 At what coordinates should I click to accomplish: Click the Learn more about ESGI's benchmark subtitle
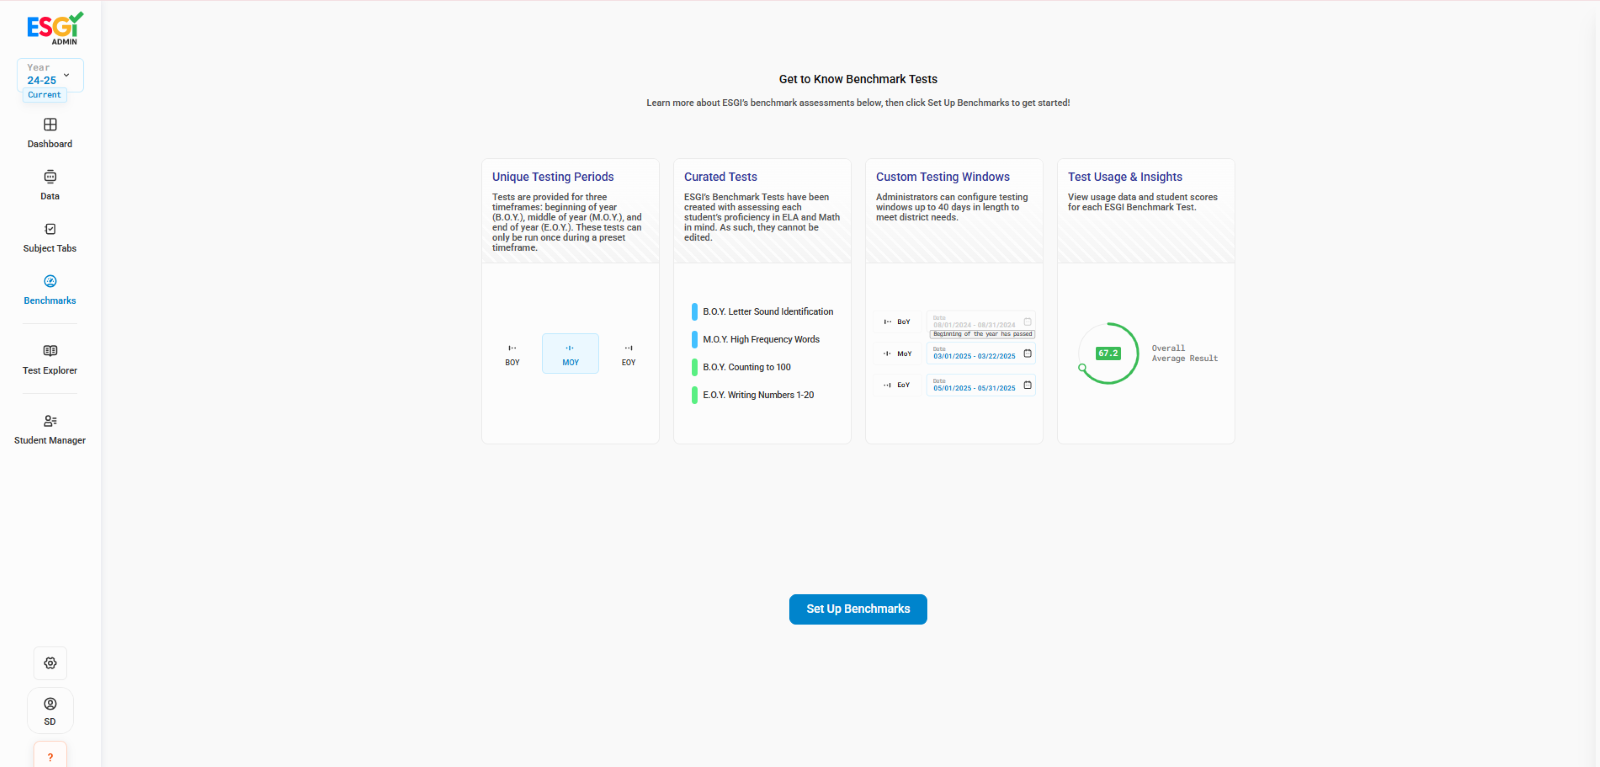[x=858, y=103]
